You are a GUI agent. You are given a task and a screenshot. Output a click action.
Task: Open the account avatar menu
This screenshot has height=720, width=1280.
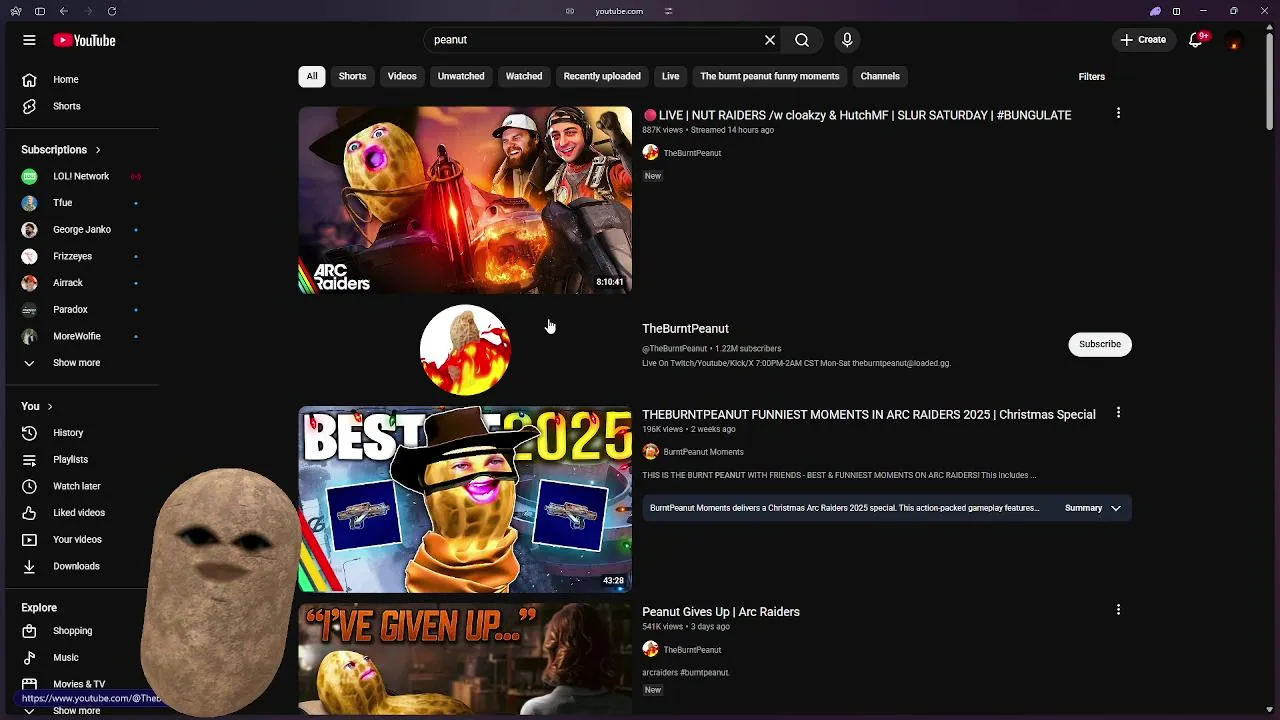[x=1235, y=40]
